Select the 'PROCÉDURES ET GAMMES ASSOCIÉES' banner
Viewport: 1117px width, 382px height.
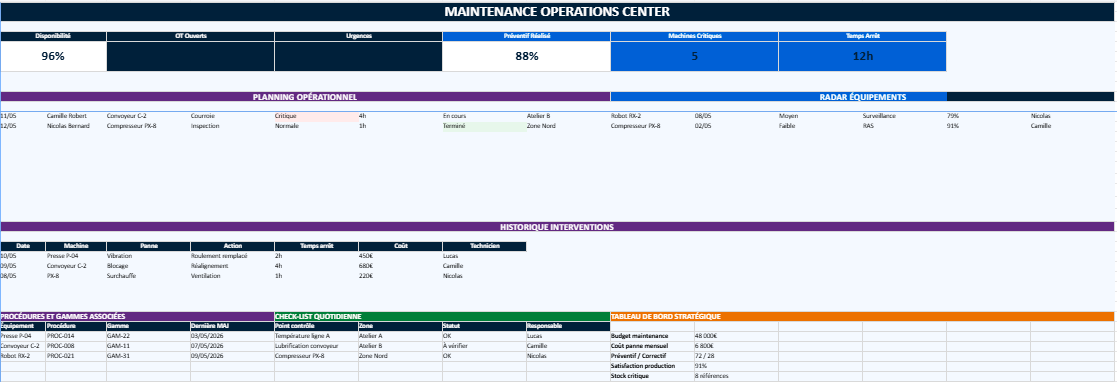tap(137, 316)
